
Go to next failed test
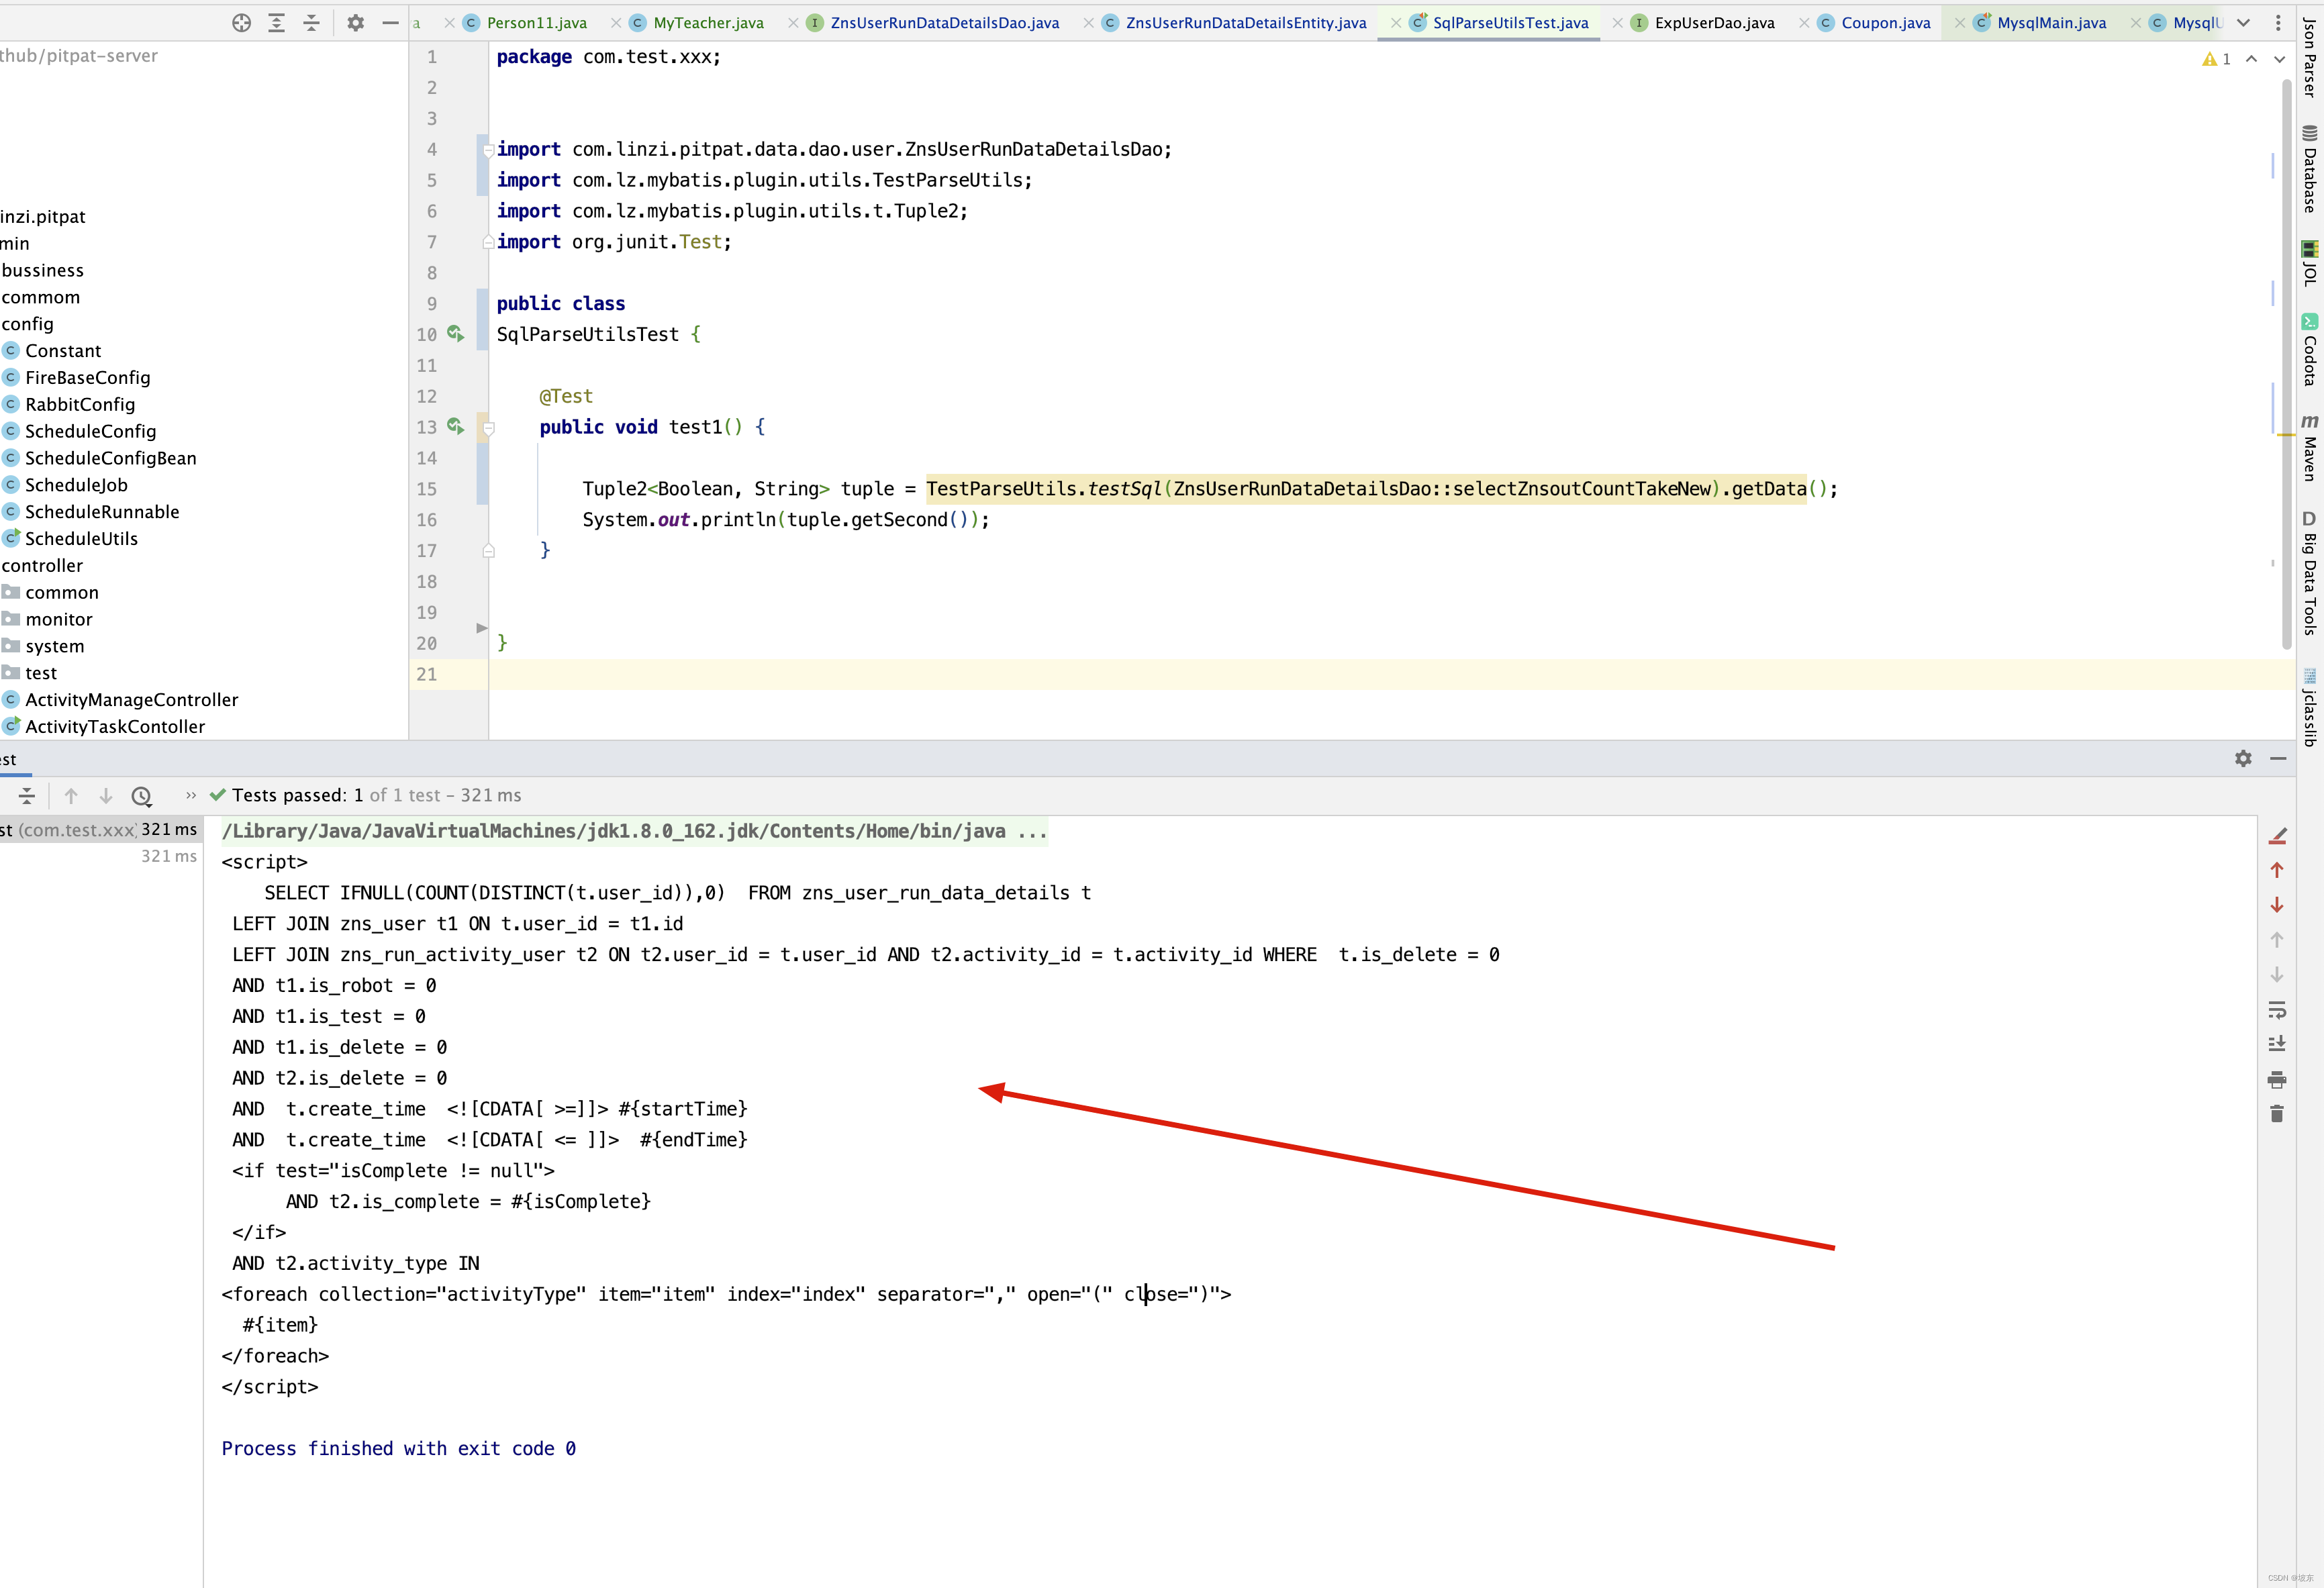coord(106,796)
